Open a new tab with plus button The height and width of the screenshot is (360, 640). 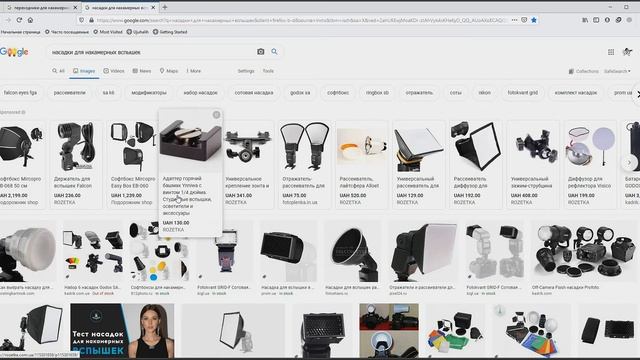coord(165,7)
